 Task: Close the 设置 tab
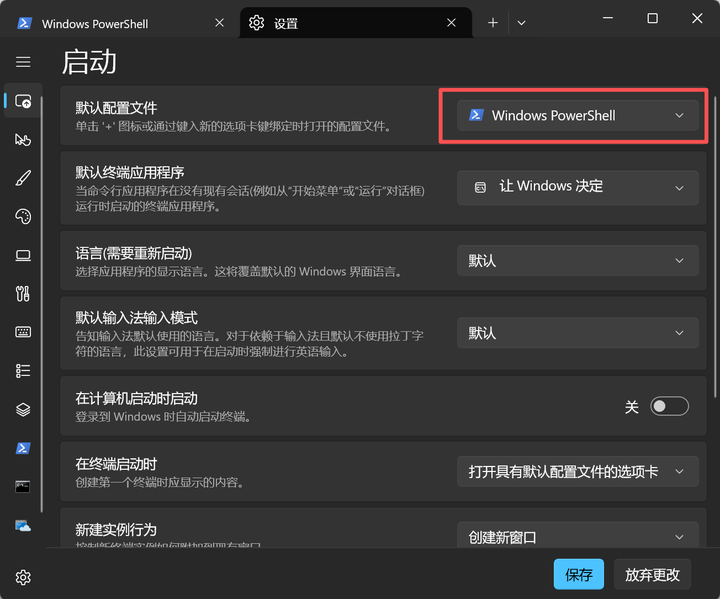(x=451, y=23)
